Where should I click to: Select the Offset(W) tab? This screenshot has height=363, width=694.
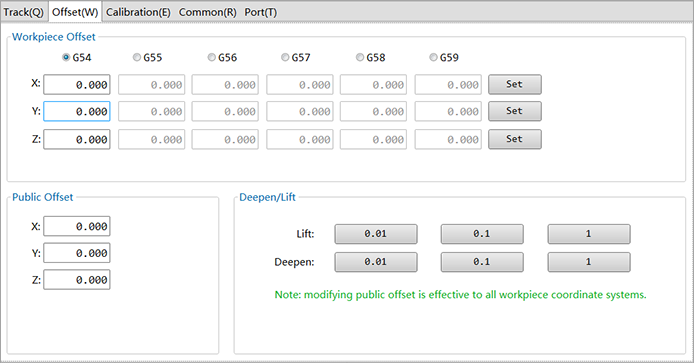[75, 12]
